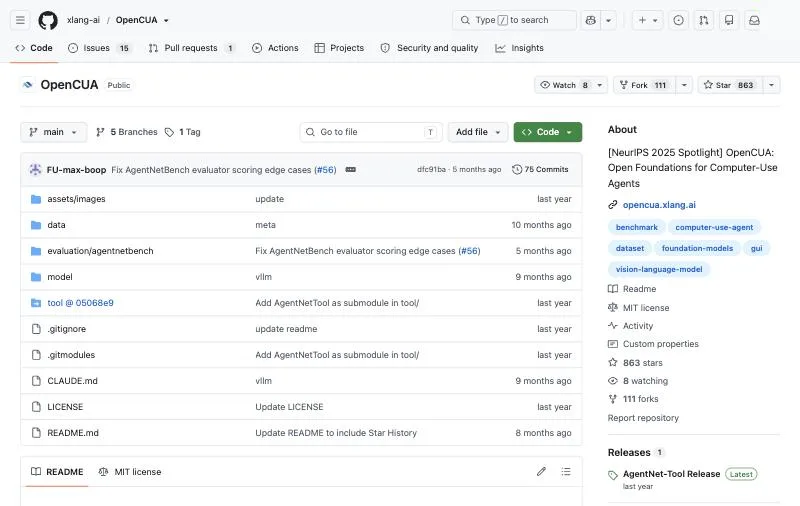Viewport: 800px width, 506px height.
Task: Open the 863 stars link in About
Action: pyautogui.click(x=642, y=363)
